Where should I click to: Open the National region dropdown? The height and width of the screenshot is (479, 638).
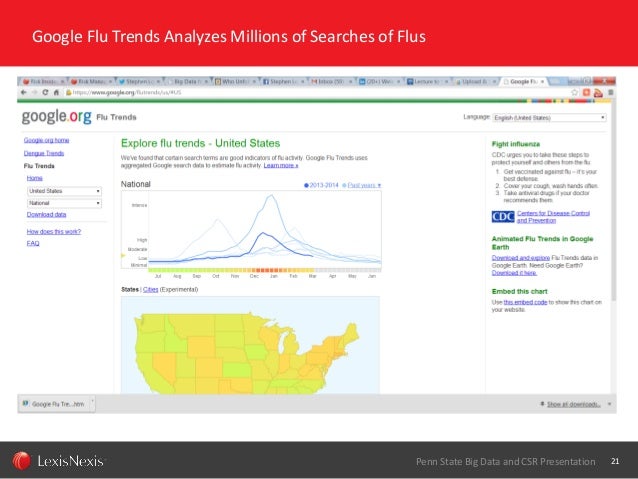coord(64,203)
